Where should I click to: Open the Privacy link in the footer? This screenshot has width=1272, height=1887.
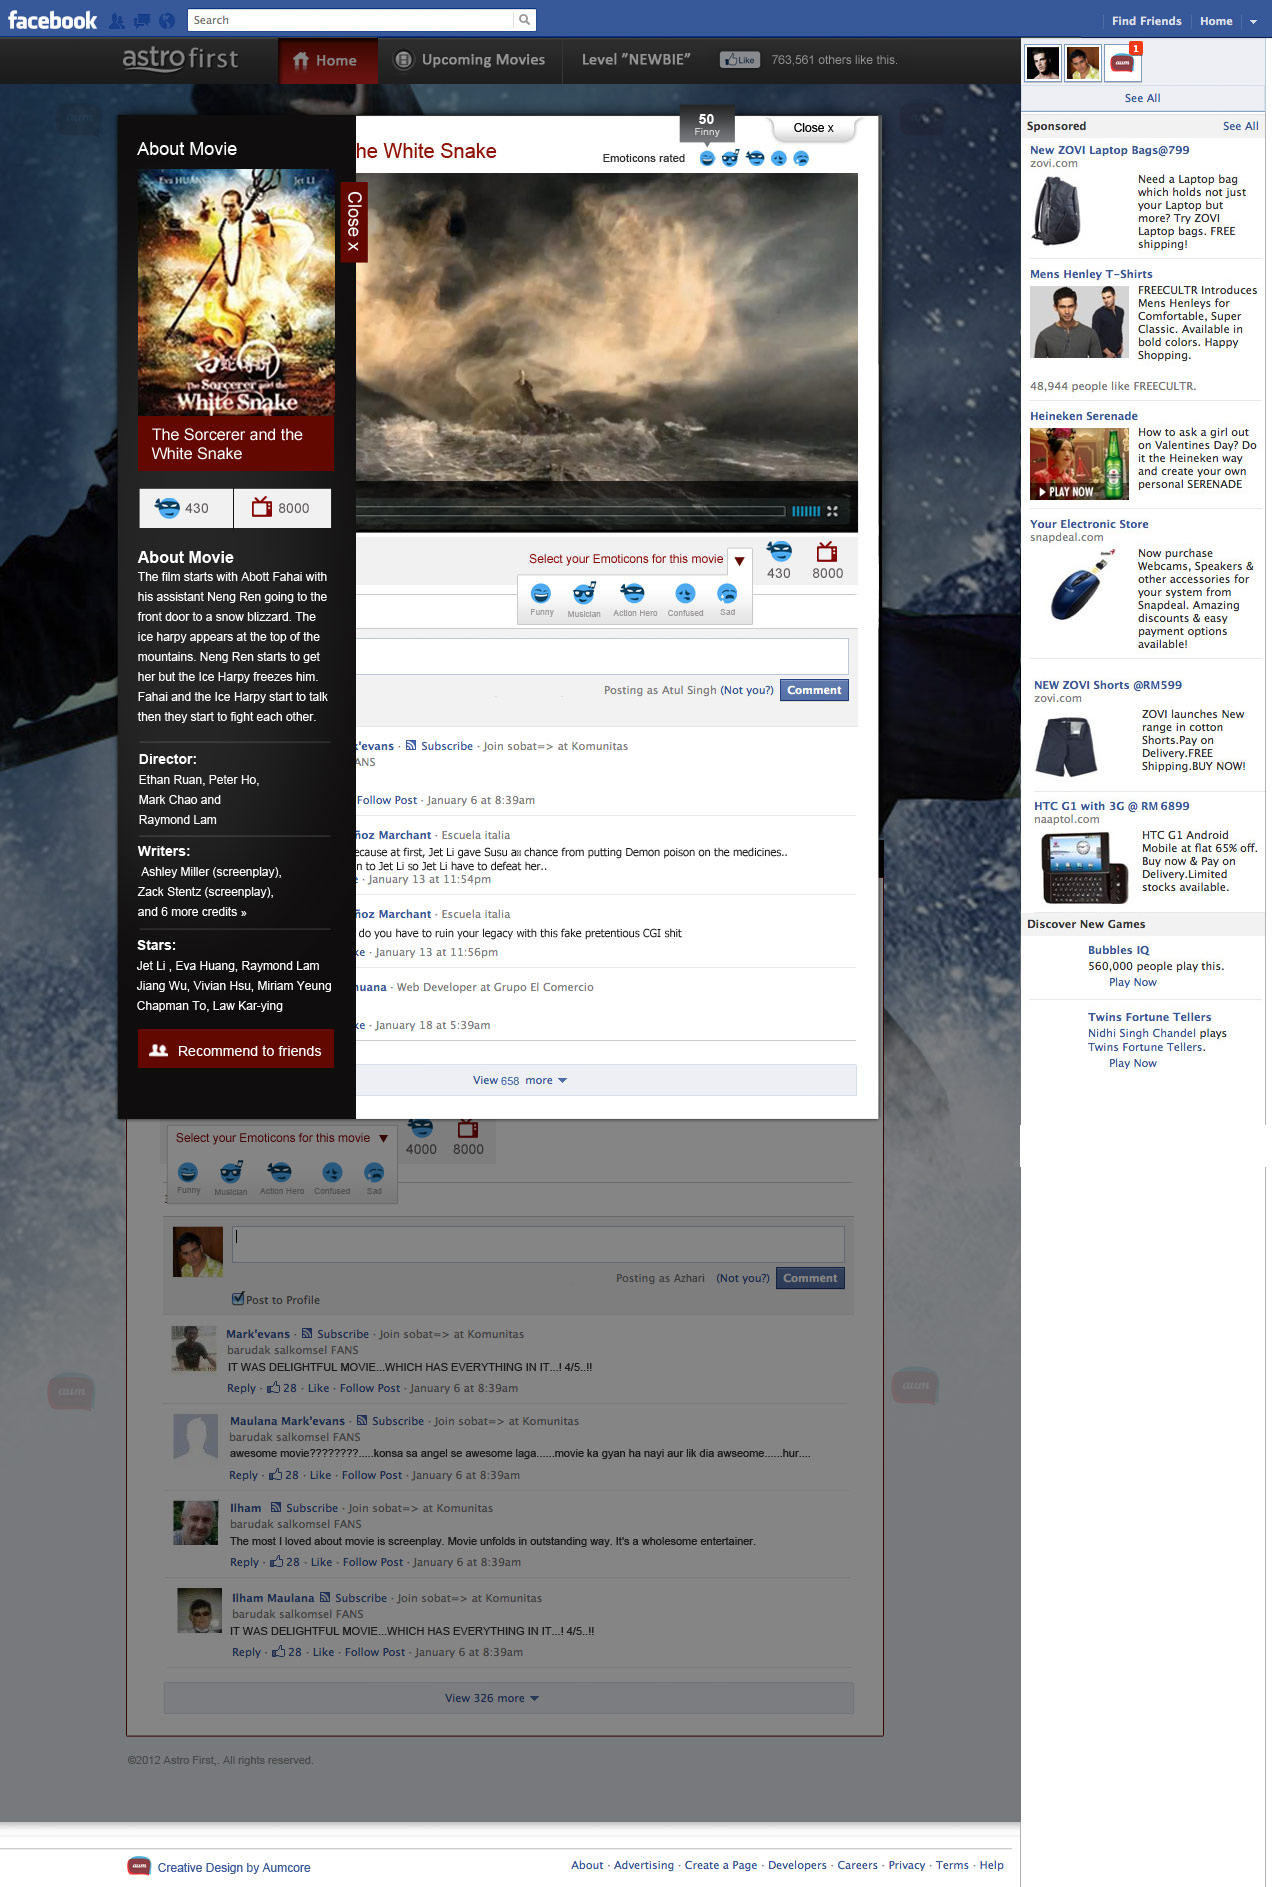(906, 1865)
